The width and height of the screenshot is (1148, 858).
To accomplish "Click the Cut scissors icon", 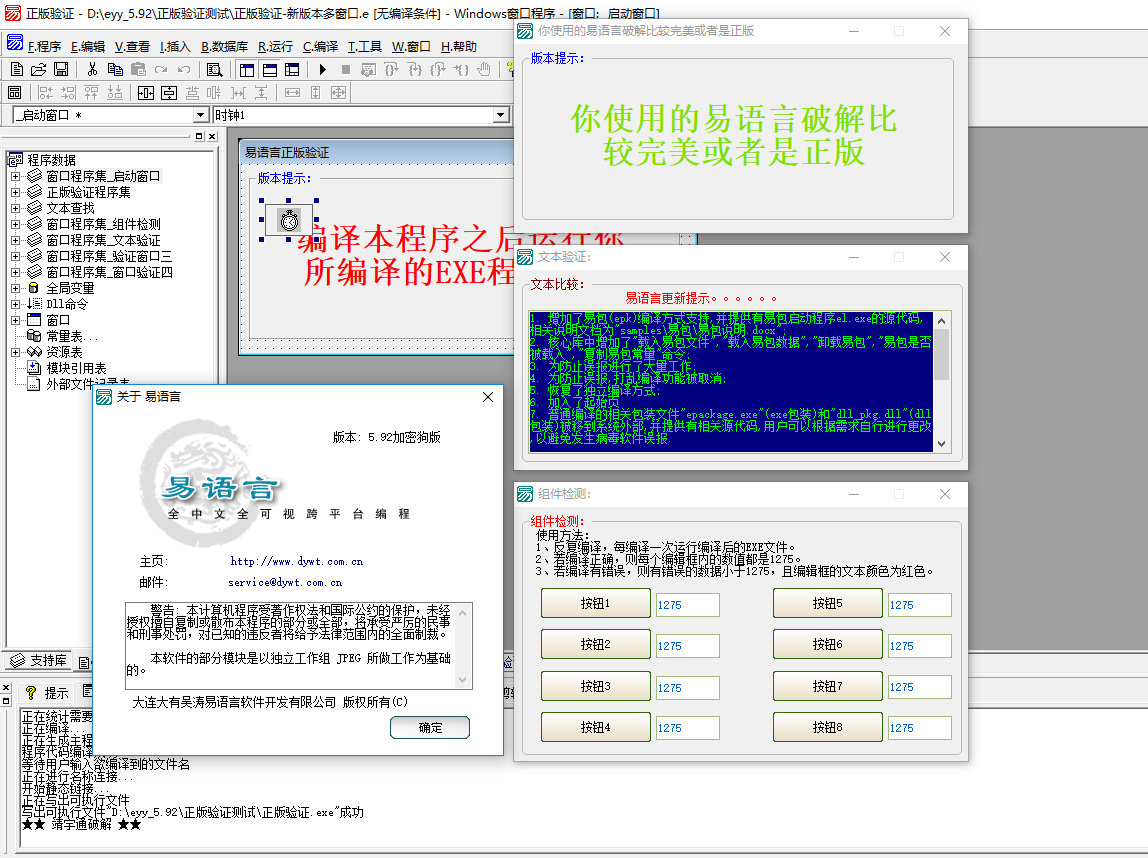I will pyautogui.click(x=92, y=70).
